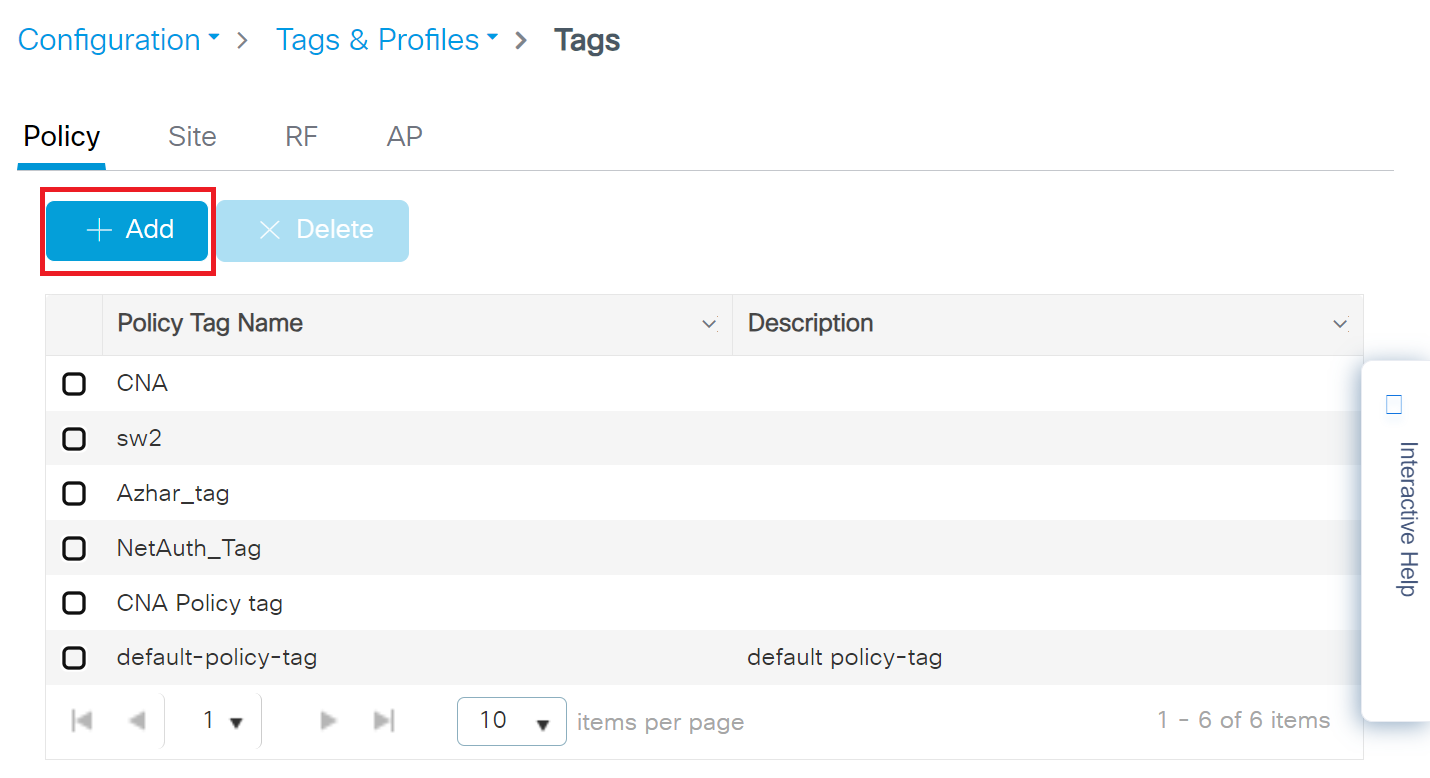Screen dimensions: 1430x778
Task: Select the CNA policy tag checkbox
Action: (x=74, y=384)
